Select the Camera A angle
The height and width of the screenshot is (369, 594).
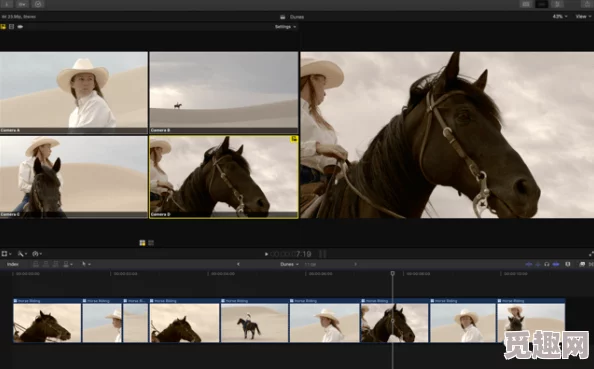(x=73, y=92)
